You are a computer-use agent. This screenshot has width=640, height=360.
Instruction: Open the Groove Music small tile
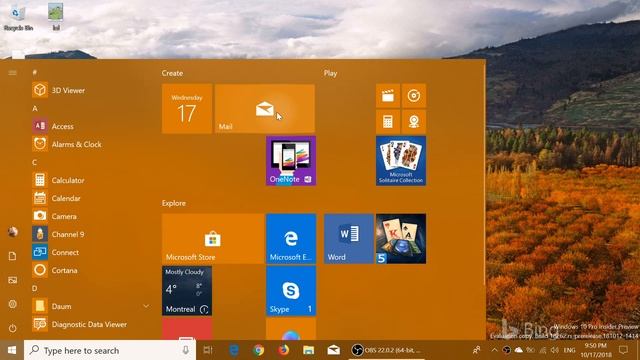coord(414,96)
